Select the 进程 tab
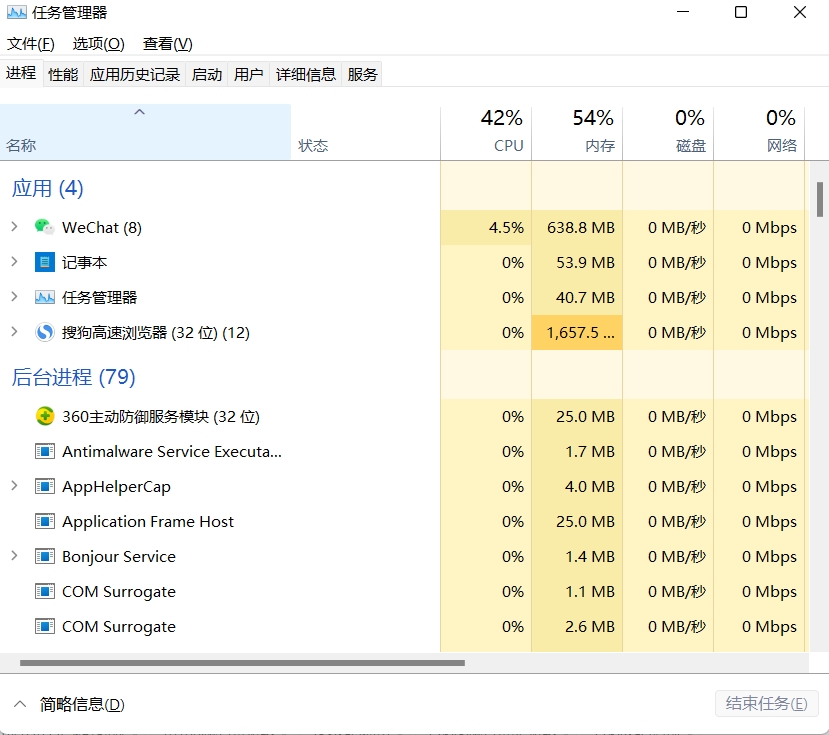The width and height of the screenshot is (829, 735). [x=21, y=73]
